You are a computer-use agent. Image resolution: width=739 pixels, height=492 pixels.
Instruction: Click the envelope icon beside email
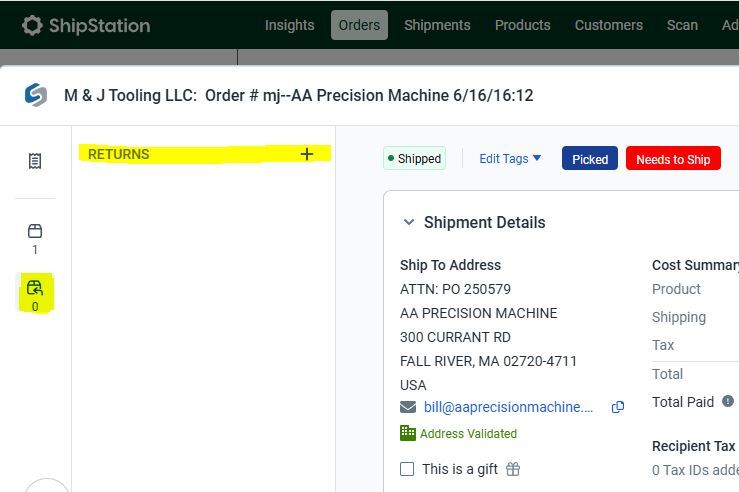coord(408,407)
